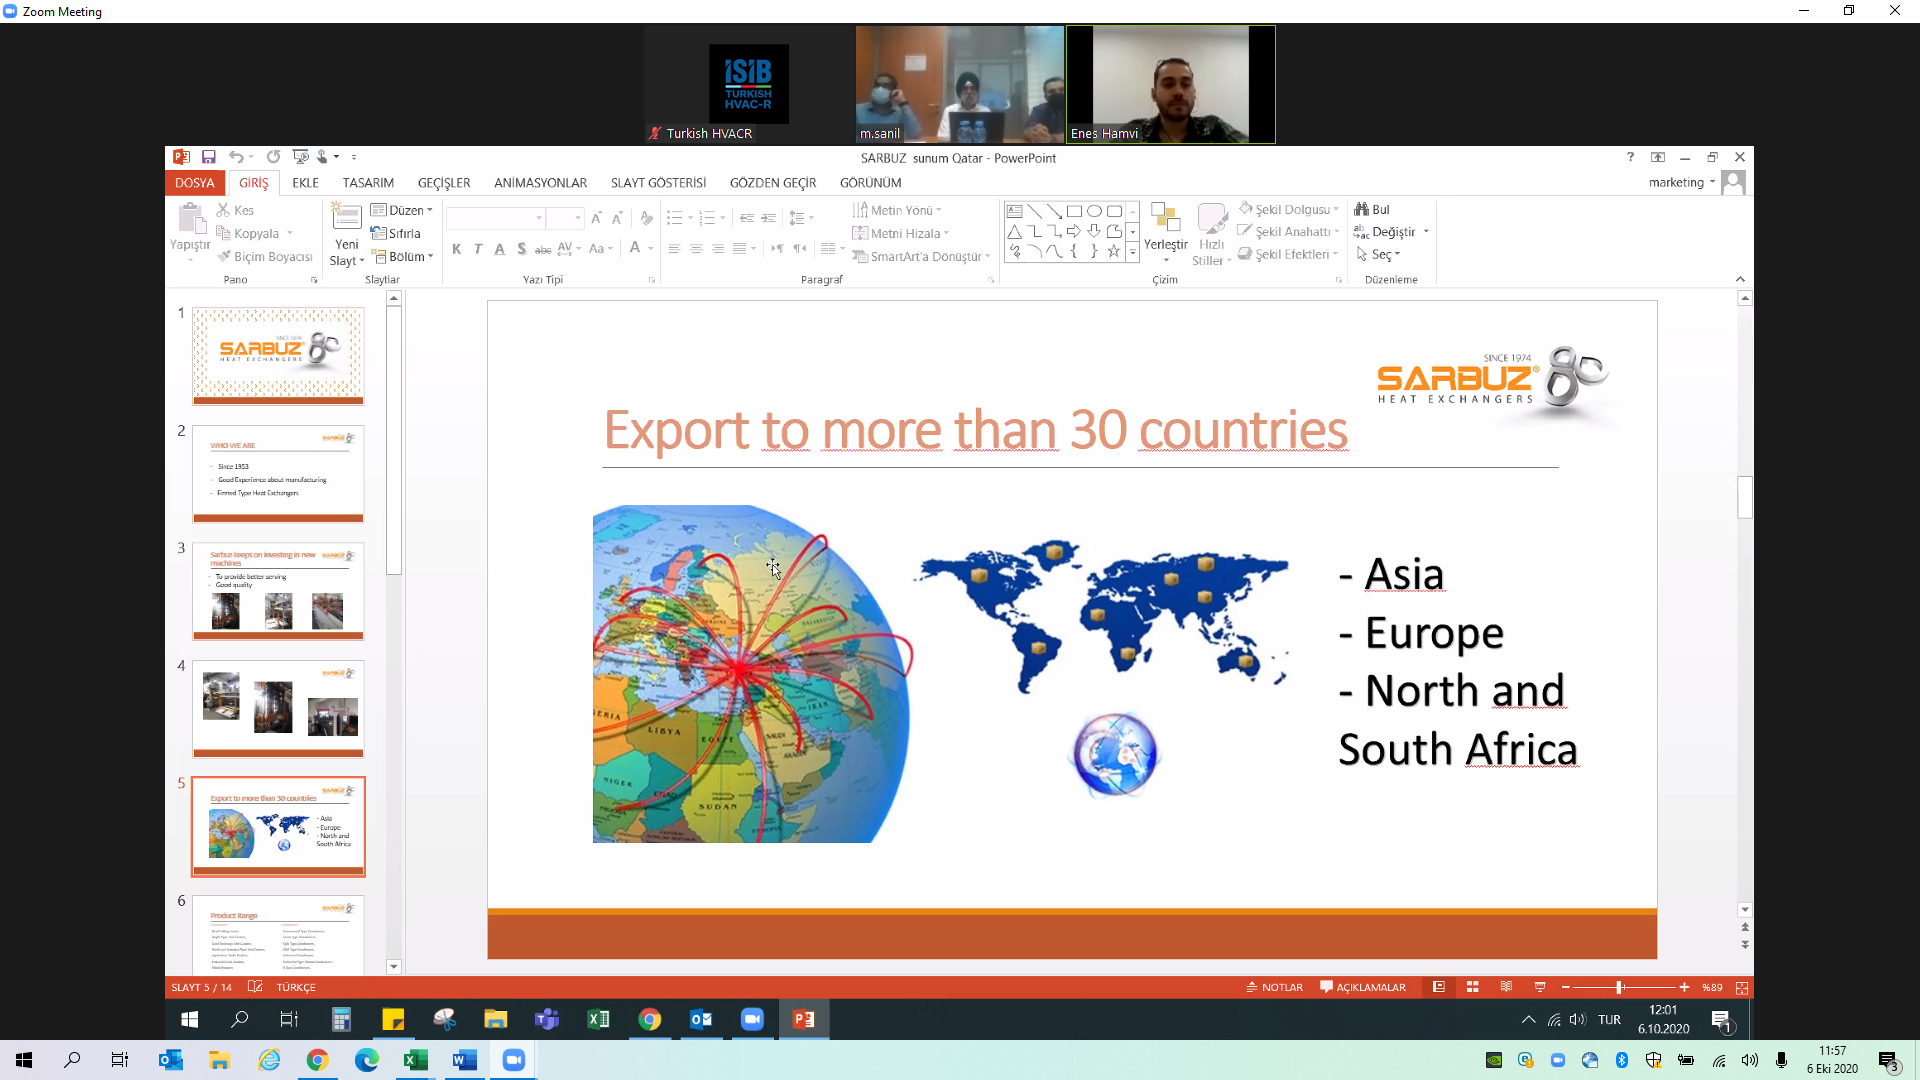This screenshot has height=1080, width=1920.
Task: Toggle text shadow (S) formatting
Action: click(x=521, y=249)
